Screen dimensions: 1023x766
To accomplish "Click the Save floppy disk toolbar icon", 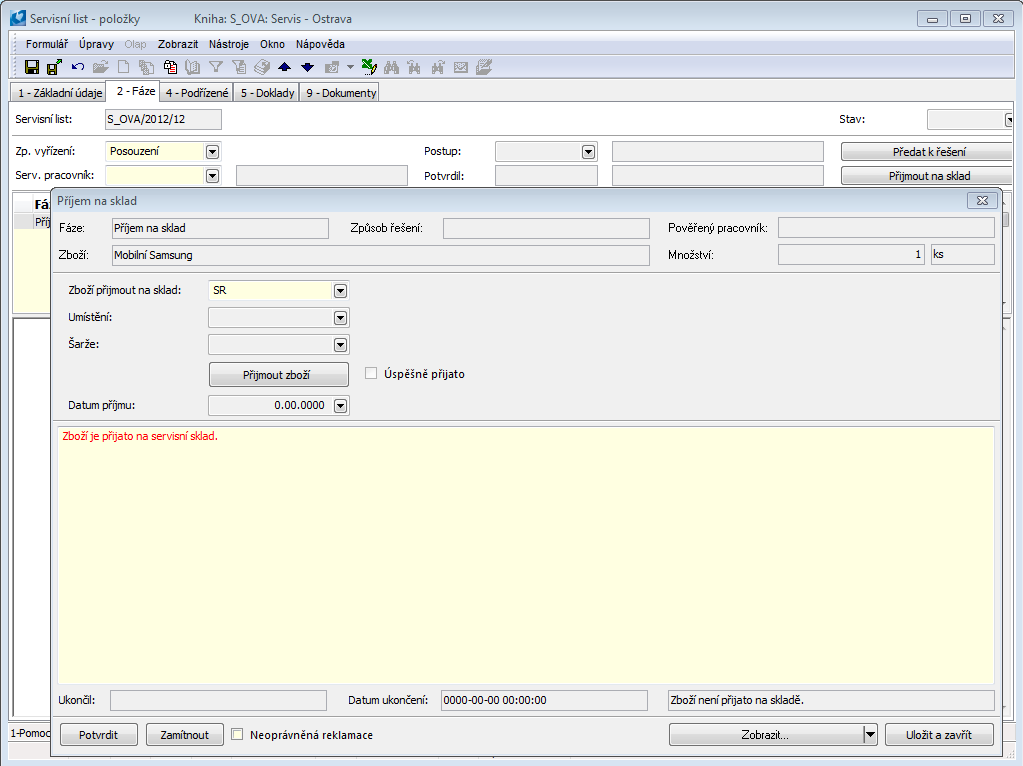I will pyautogui.click(x=32, y=67).
